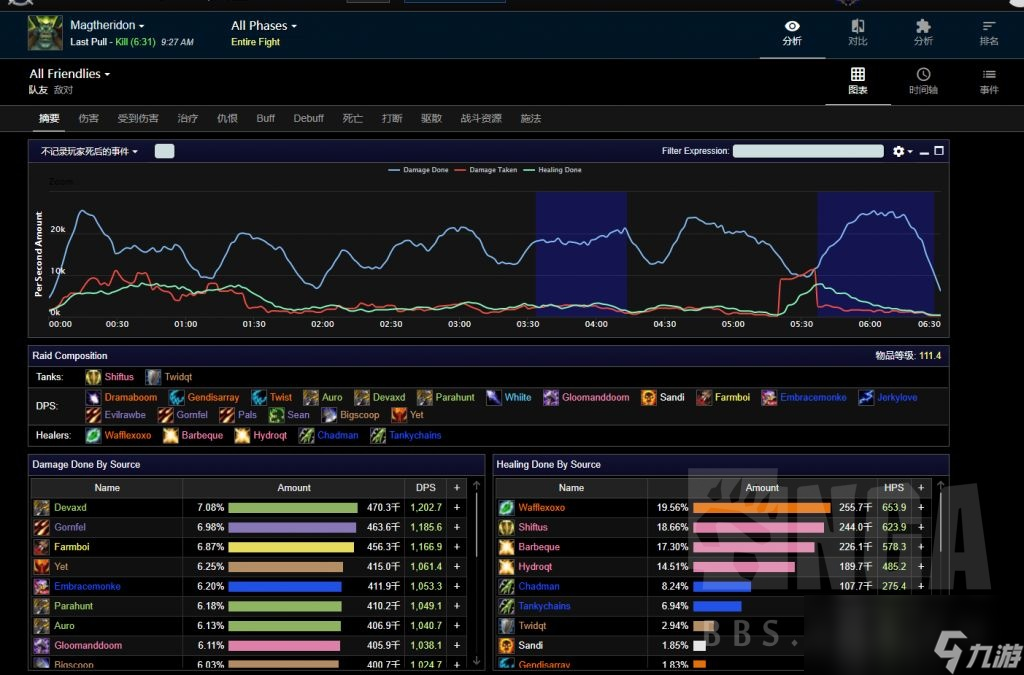Open the graph settings gear
The image size is (1024, 675).
[x=899, y=151]
